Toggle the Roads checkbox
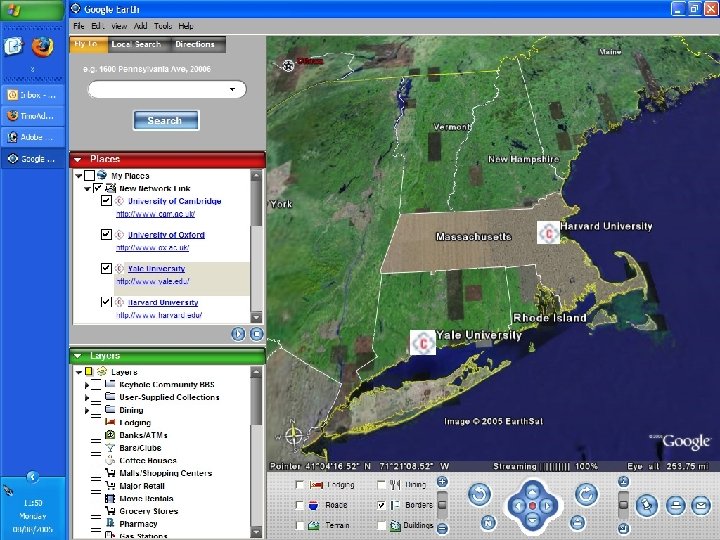Screen dimensions: 720x540 (x=299, y=505)
